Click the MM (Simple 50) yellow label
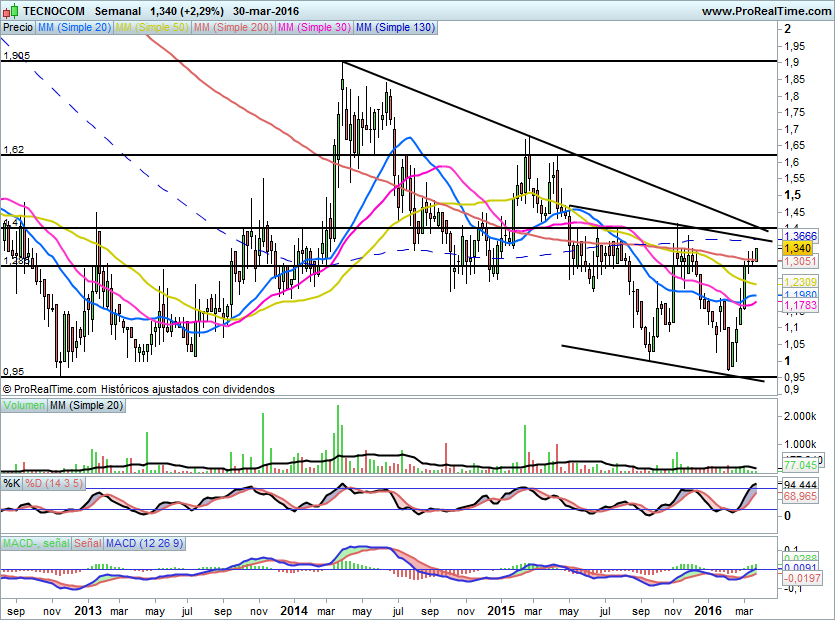The image size is (835, 620). 152,28
